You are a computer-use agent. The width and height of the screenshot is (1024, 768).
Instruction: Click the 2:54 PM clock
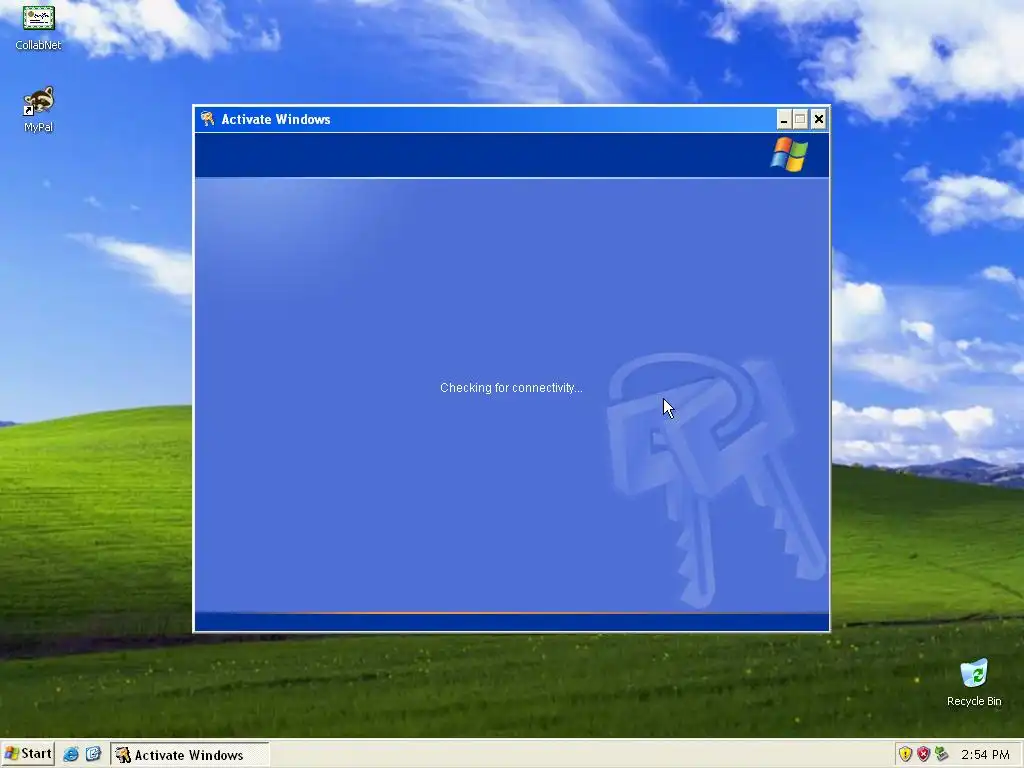[985, 755]
